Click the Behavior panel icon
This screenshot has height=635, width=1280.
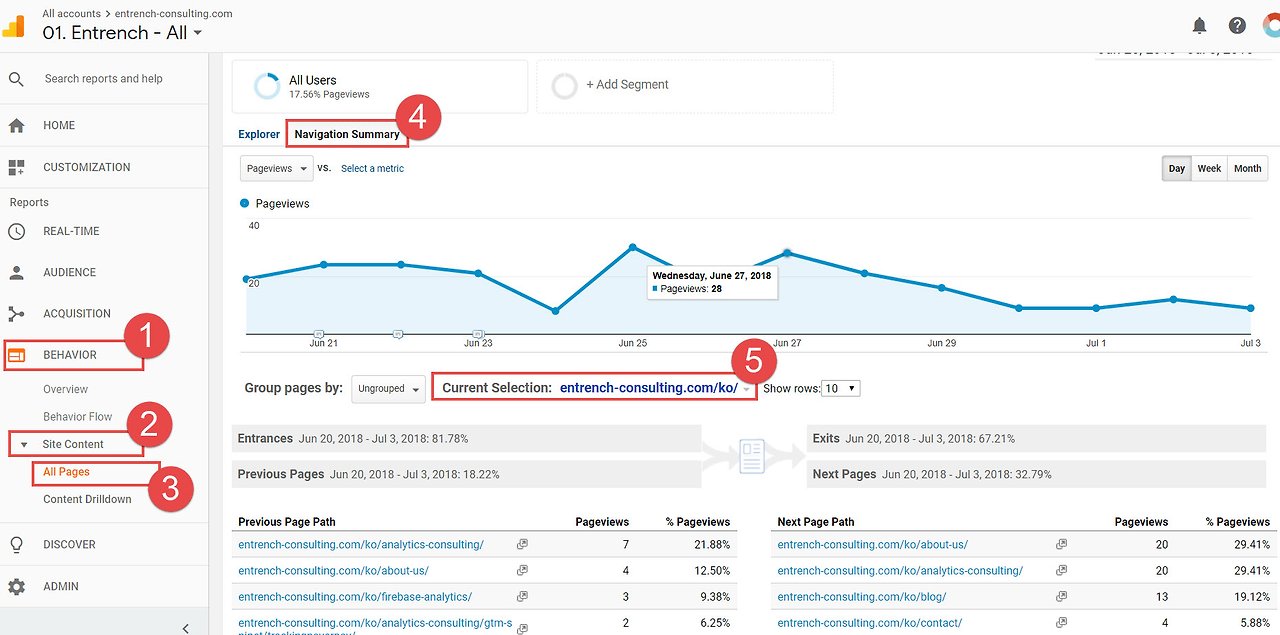pos(16,355)
